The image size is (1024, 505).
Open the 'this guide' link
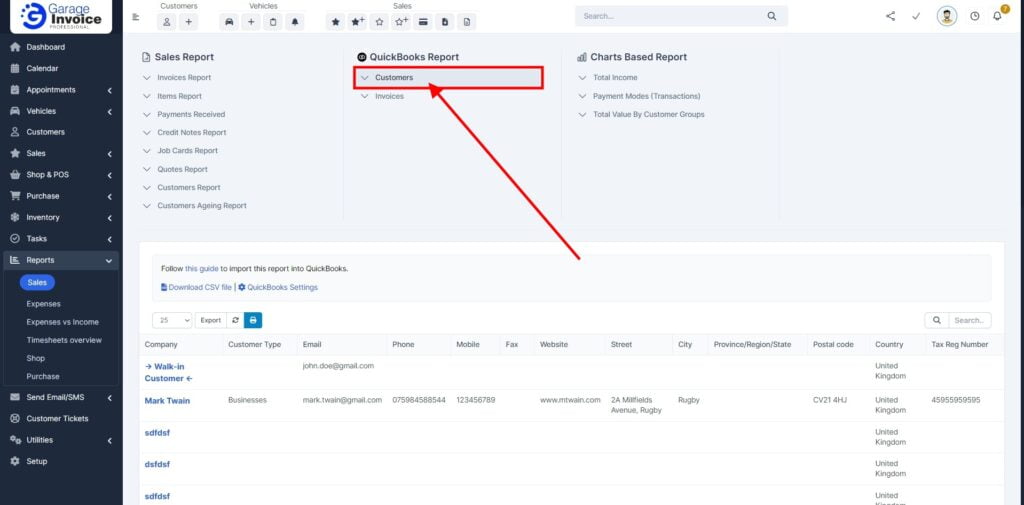202,269
